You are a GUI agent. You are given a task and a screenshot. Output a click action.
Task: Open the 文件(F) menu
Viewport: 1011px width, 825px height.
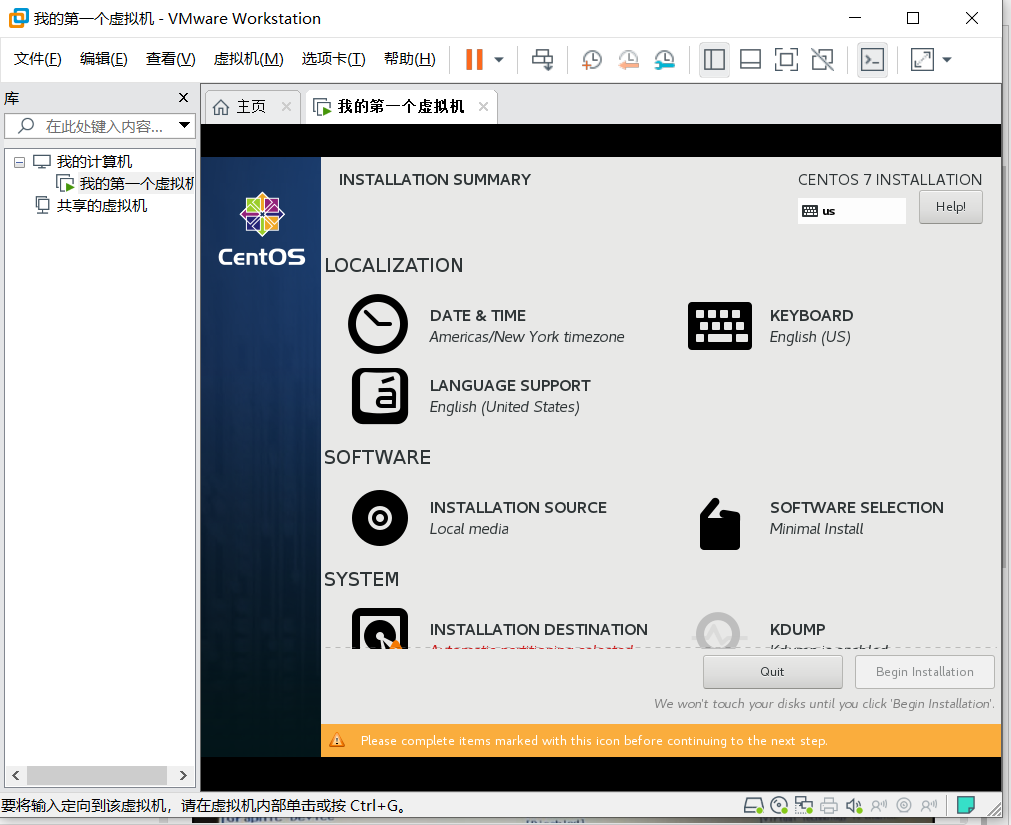click(x=37, y=59)
